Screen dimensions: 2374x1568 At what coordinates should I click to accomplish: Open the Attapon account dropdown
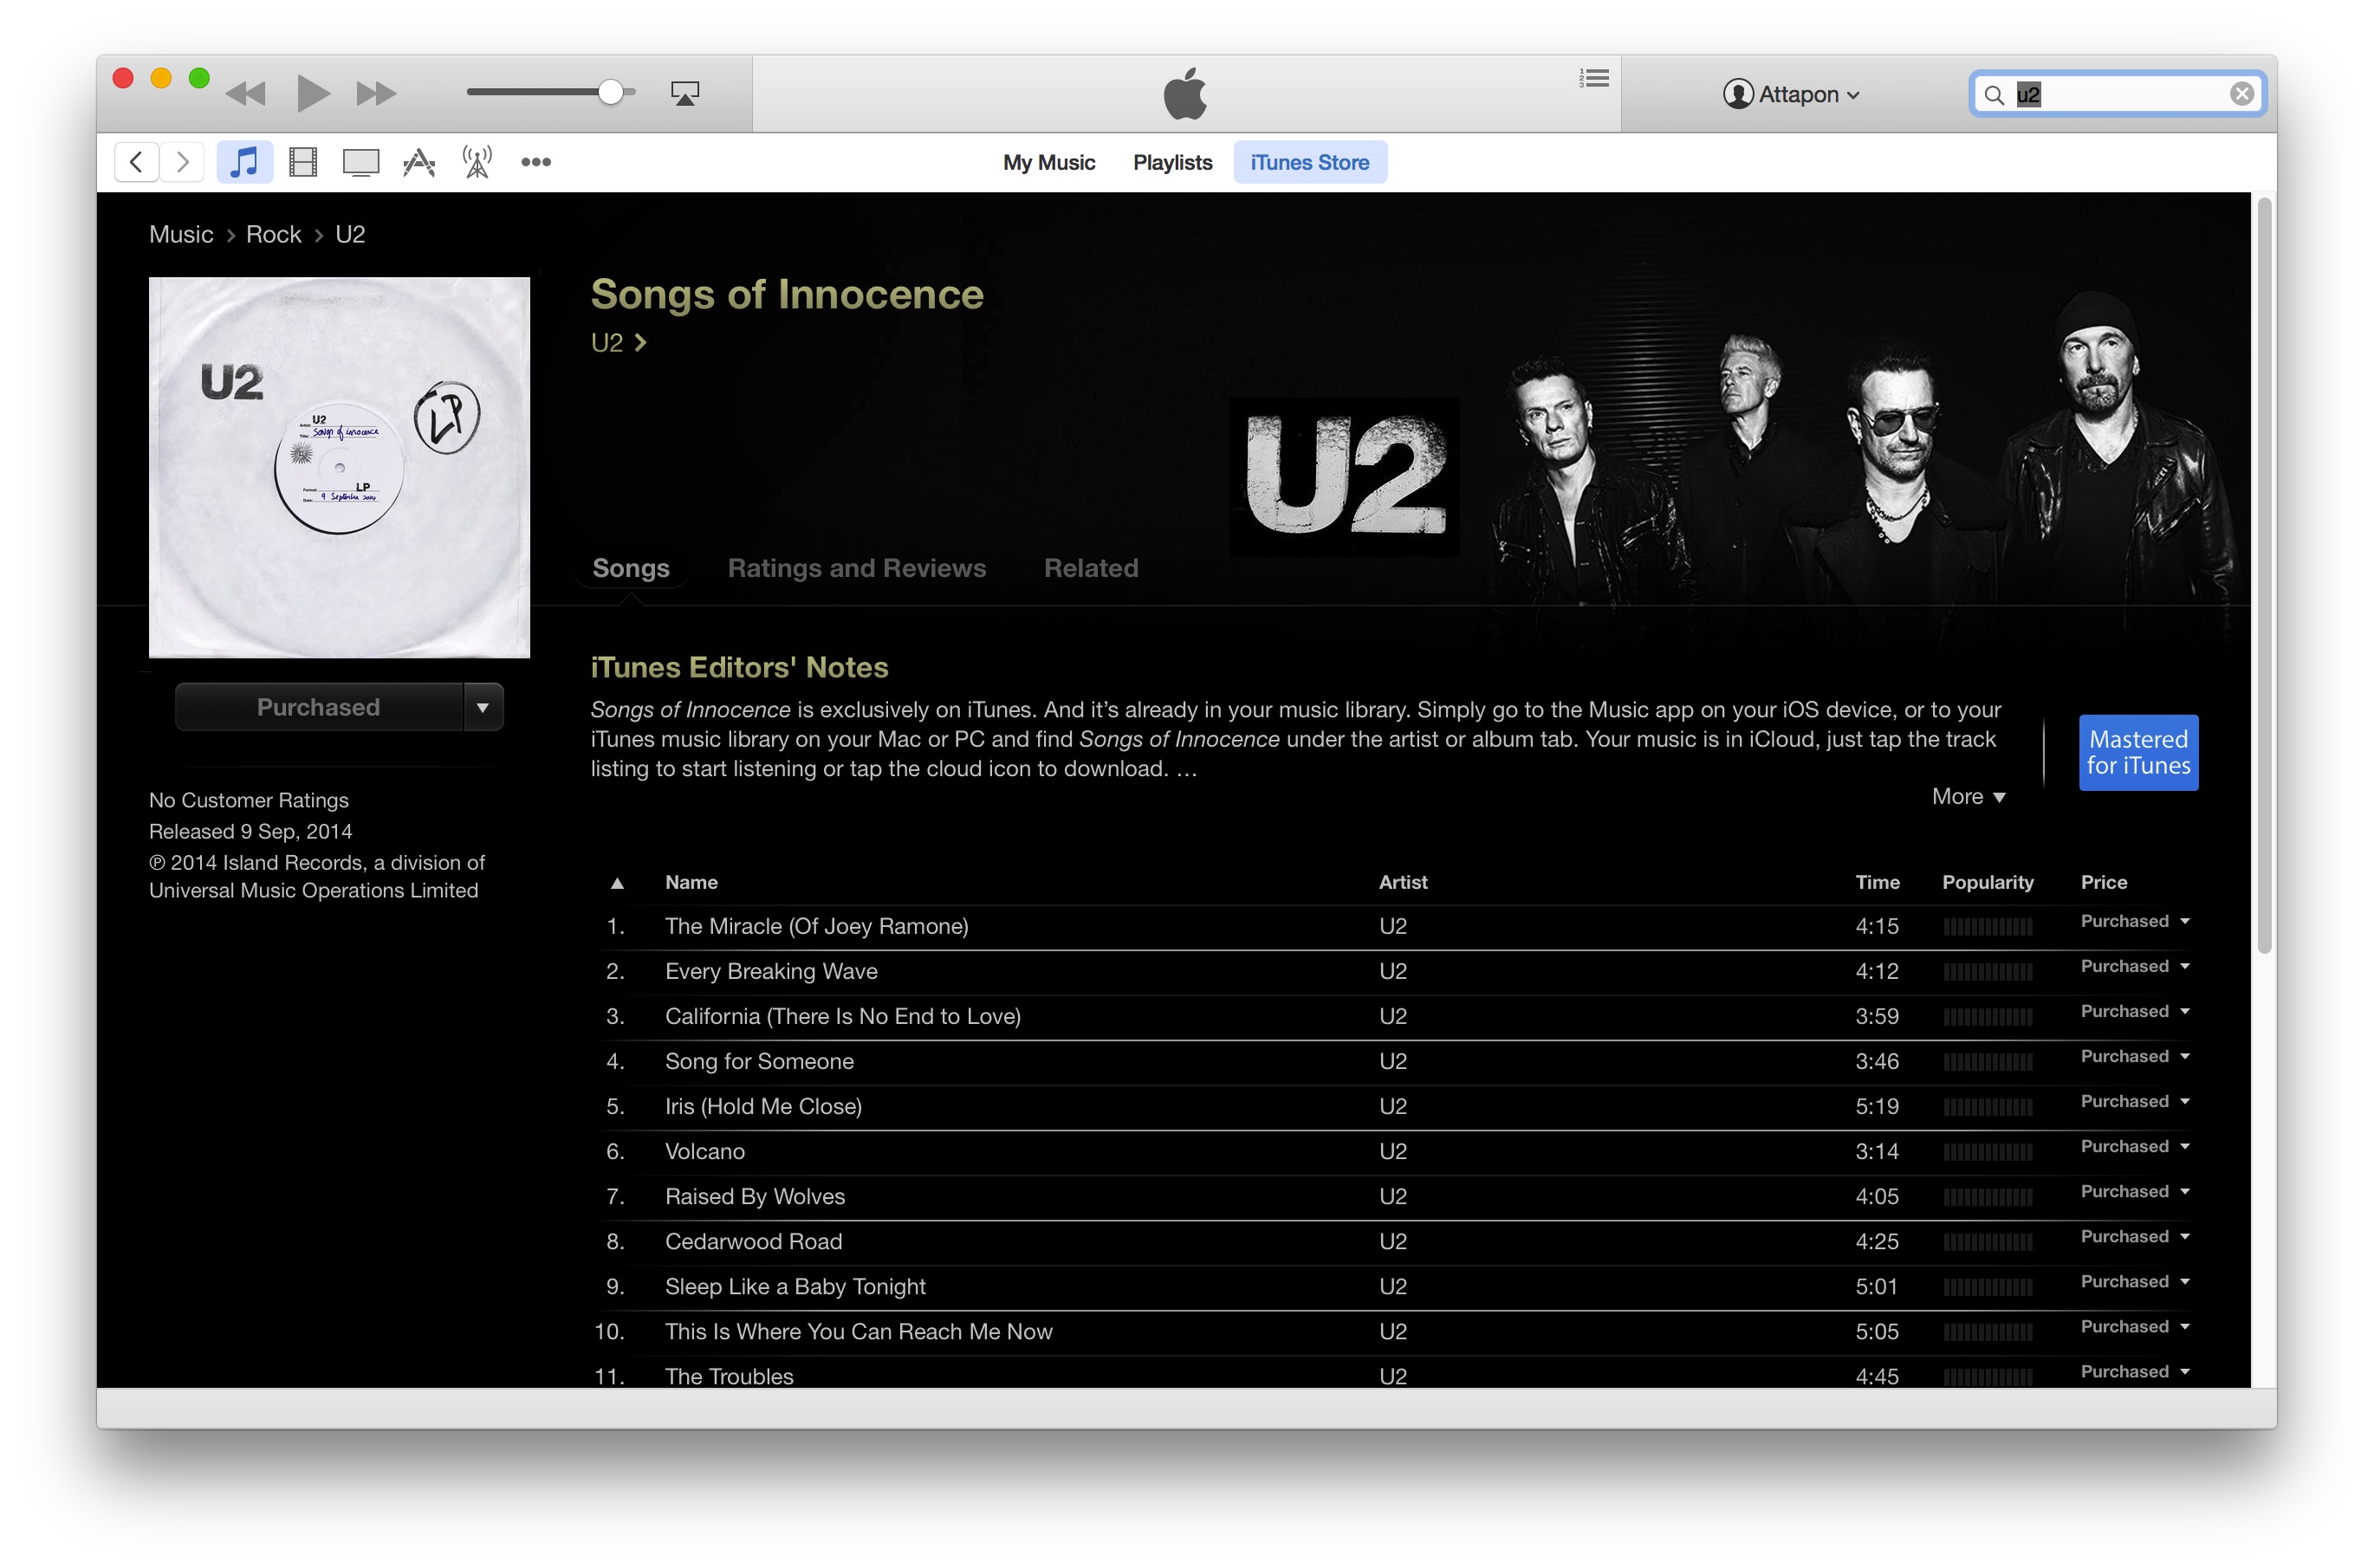[1791, 94]
